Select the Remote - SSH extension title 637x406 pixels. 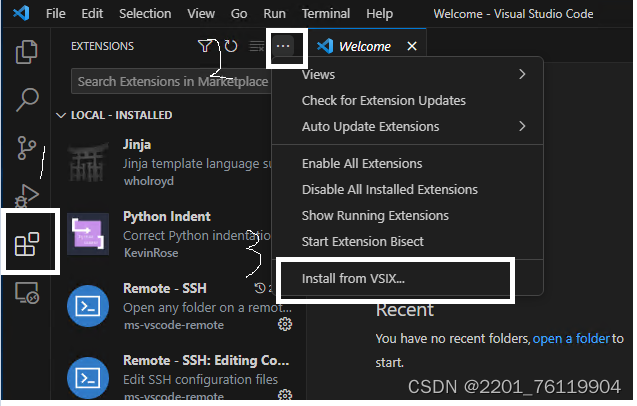tap(165, 288)
